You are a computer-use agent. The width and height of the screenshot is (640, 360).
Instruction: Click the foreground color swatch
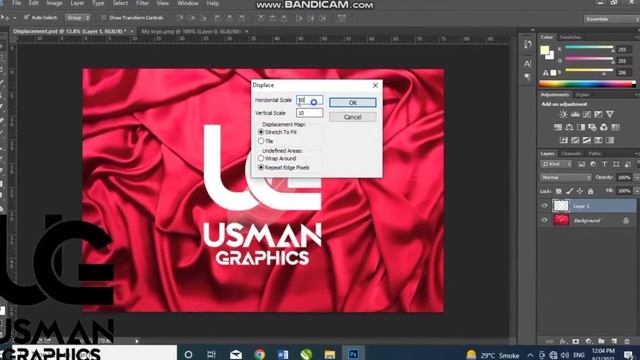[544, 50]
